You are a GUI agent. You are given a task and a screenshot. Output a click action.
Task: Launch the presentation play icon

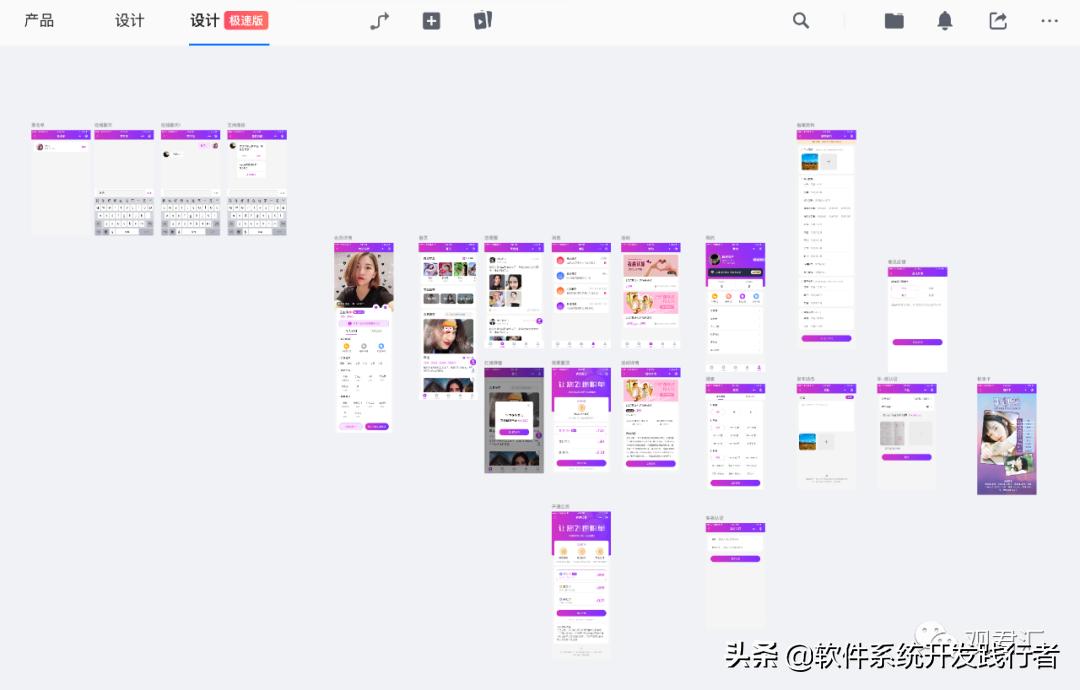[483, 20]
